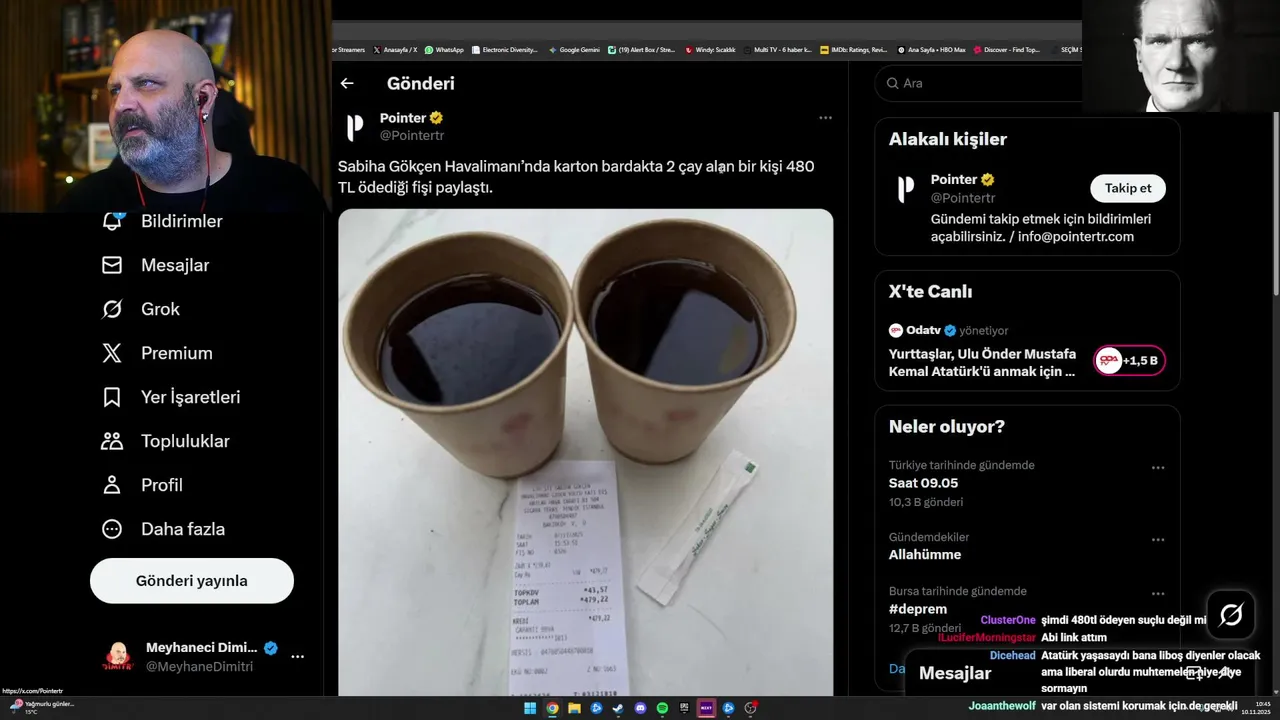1280x720 pixels.
Task: Open the Saat 09.05 trending topic
Action: 923,483
